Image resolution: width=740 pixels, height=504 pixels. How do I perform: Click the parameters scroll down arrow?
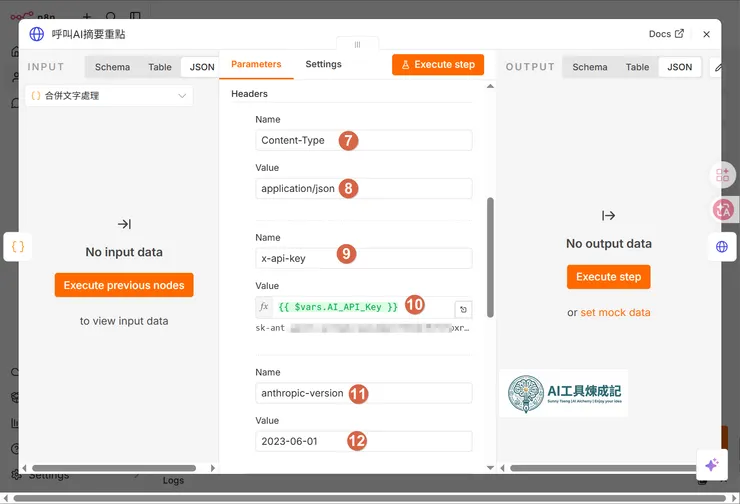coord(490,468)
